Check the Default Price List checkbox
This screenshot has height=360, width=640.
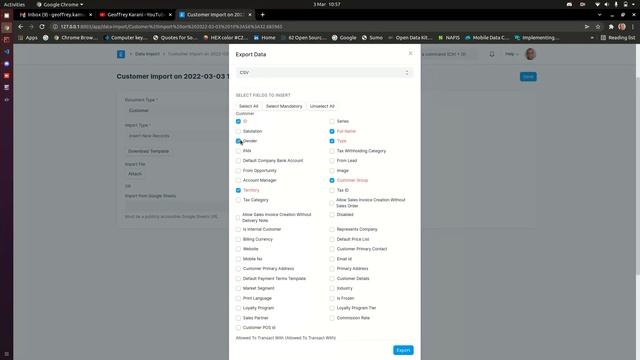point(332,239)
